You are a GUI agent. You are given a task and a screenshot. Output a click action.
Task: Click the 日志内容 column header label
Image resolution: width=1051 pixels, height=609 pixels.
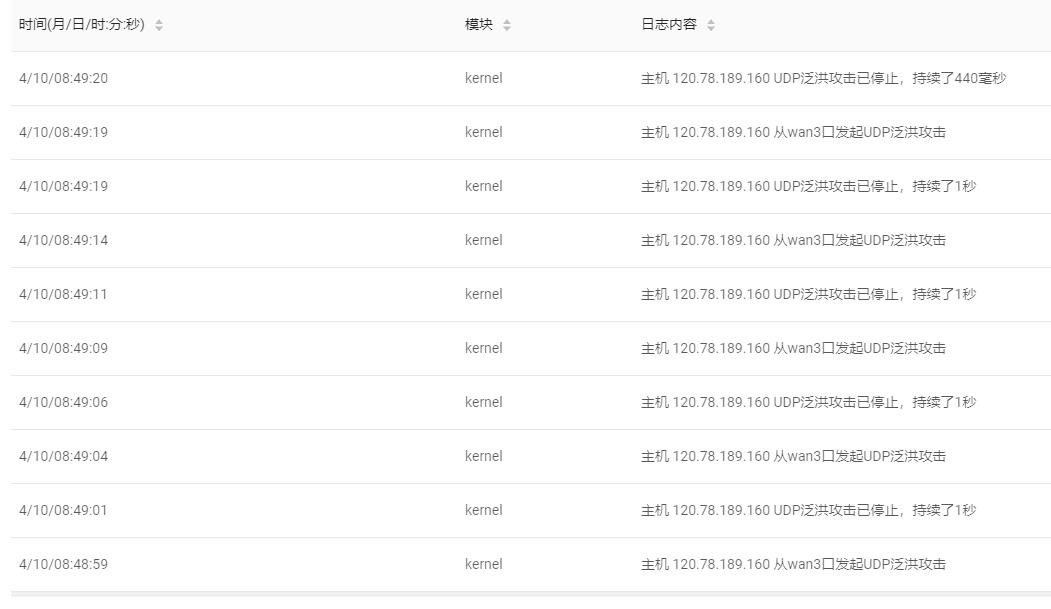click(x=669, y=24)
